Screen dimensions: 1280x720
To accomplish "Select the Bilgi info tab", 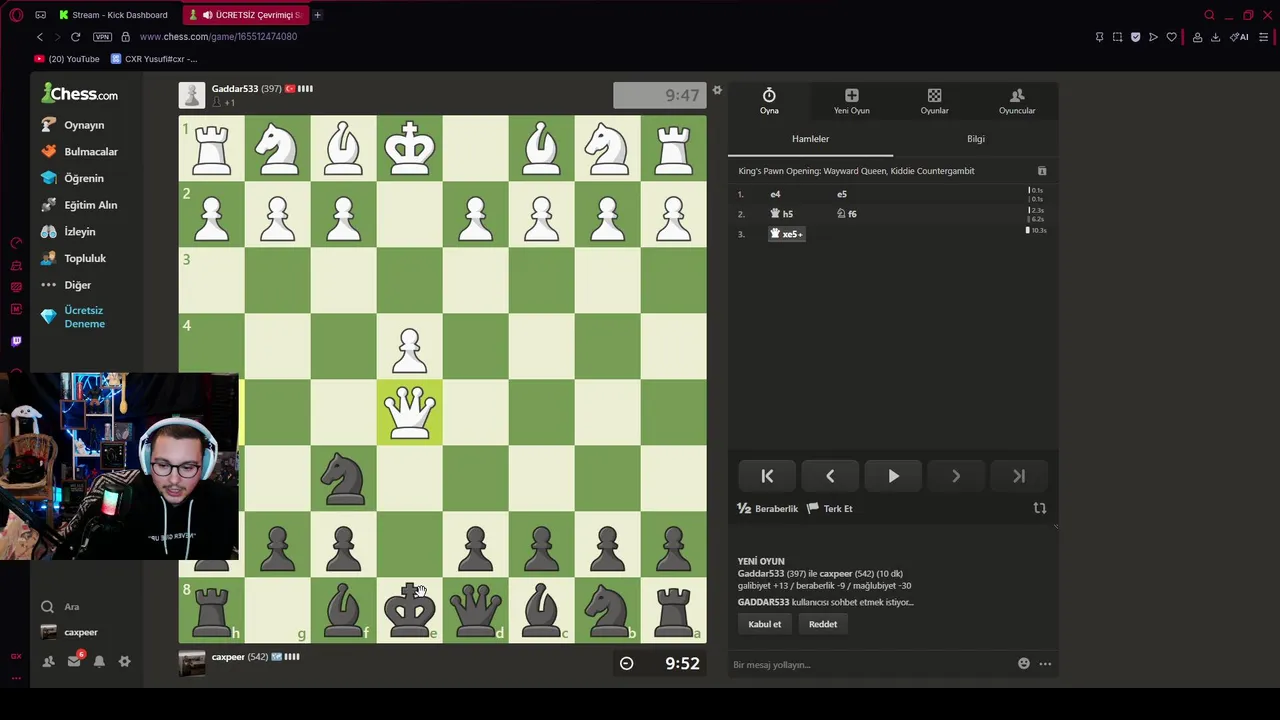I will (x=976, y=139).
